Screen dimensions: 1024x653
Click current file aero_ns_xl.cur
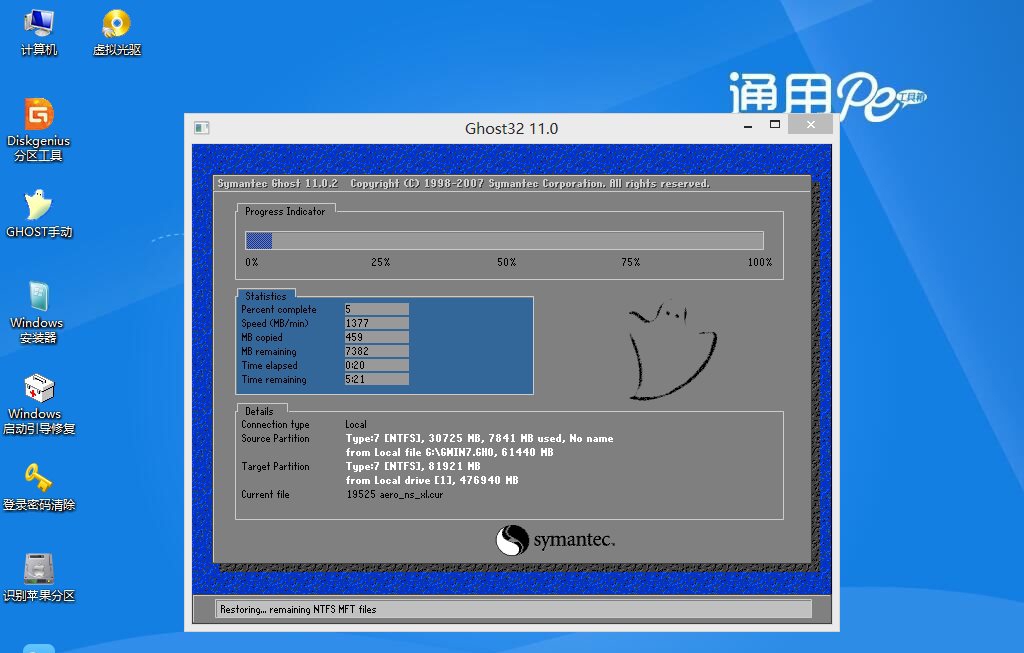394,494
